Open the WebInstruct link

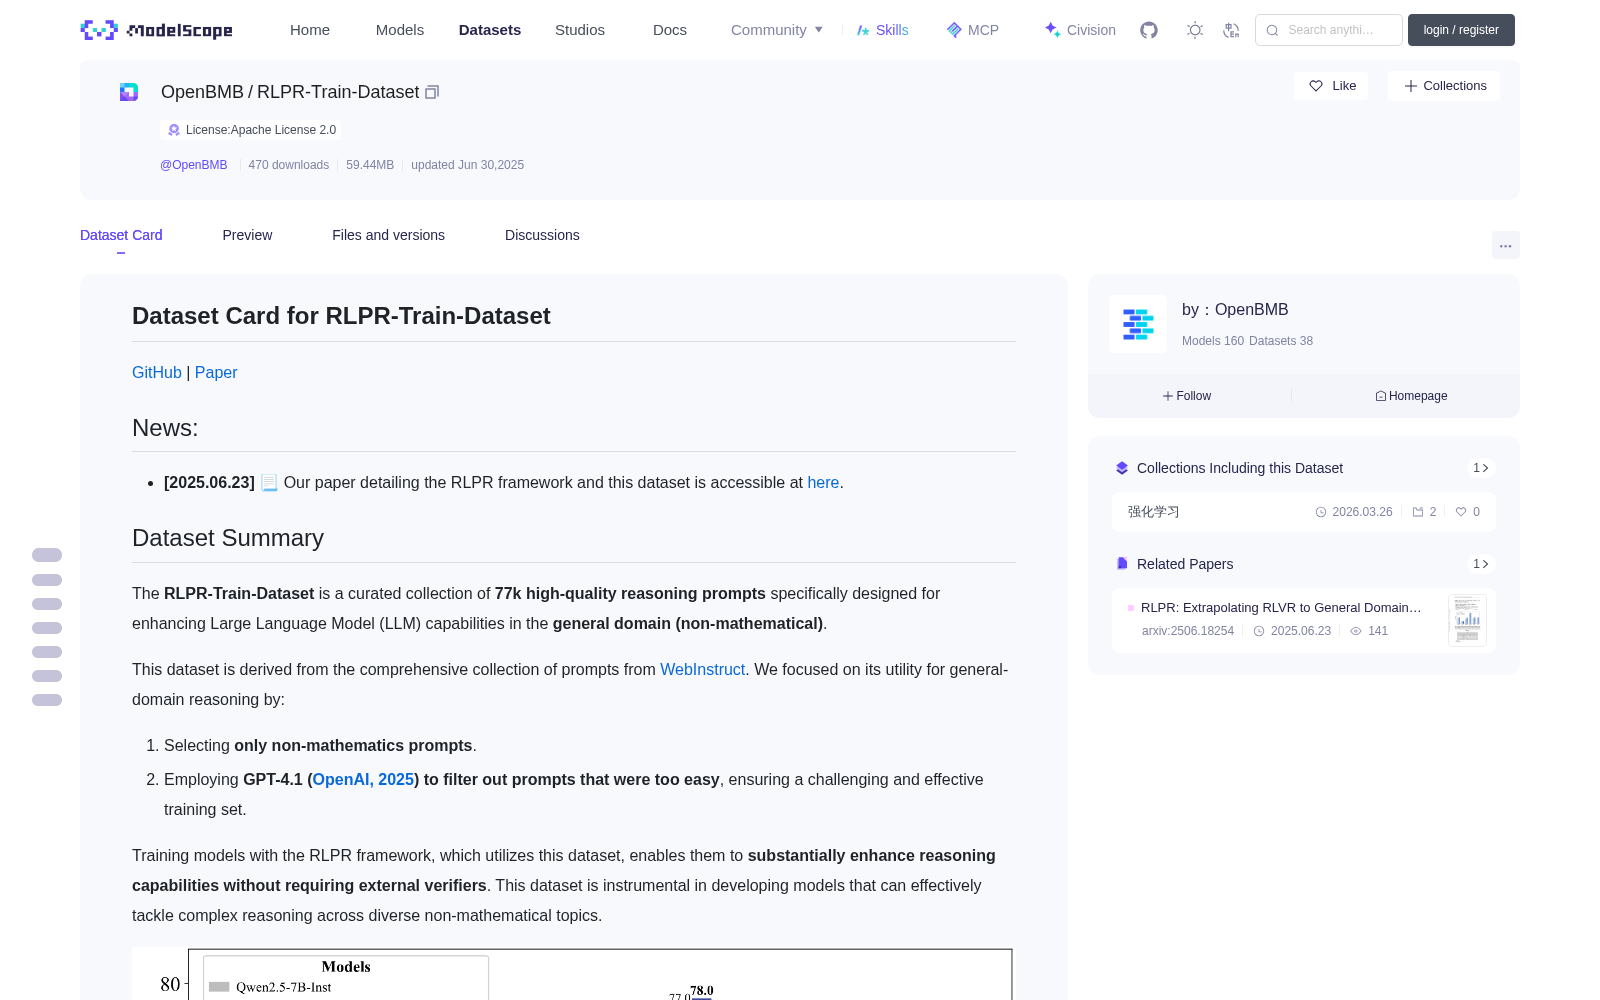702,669
